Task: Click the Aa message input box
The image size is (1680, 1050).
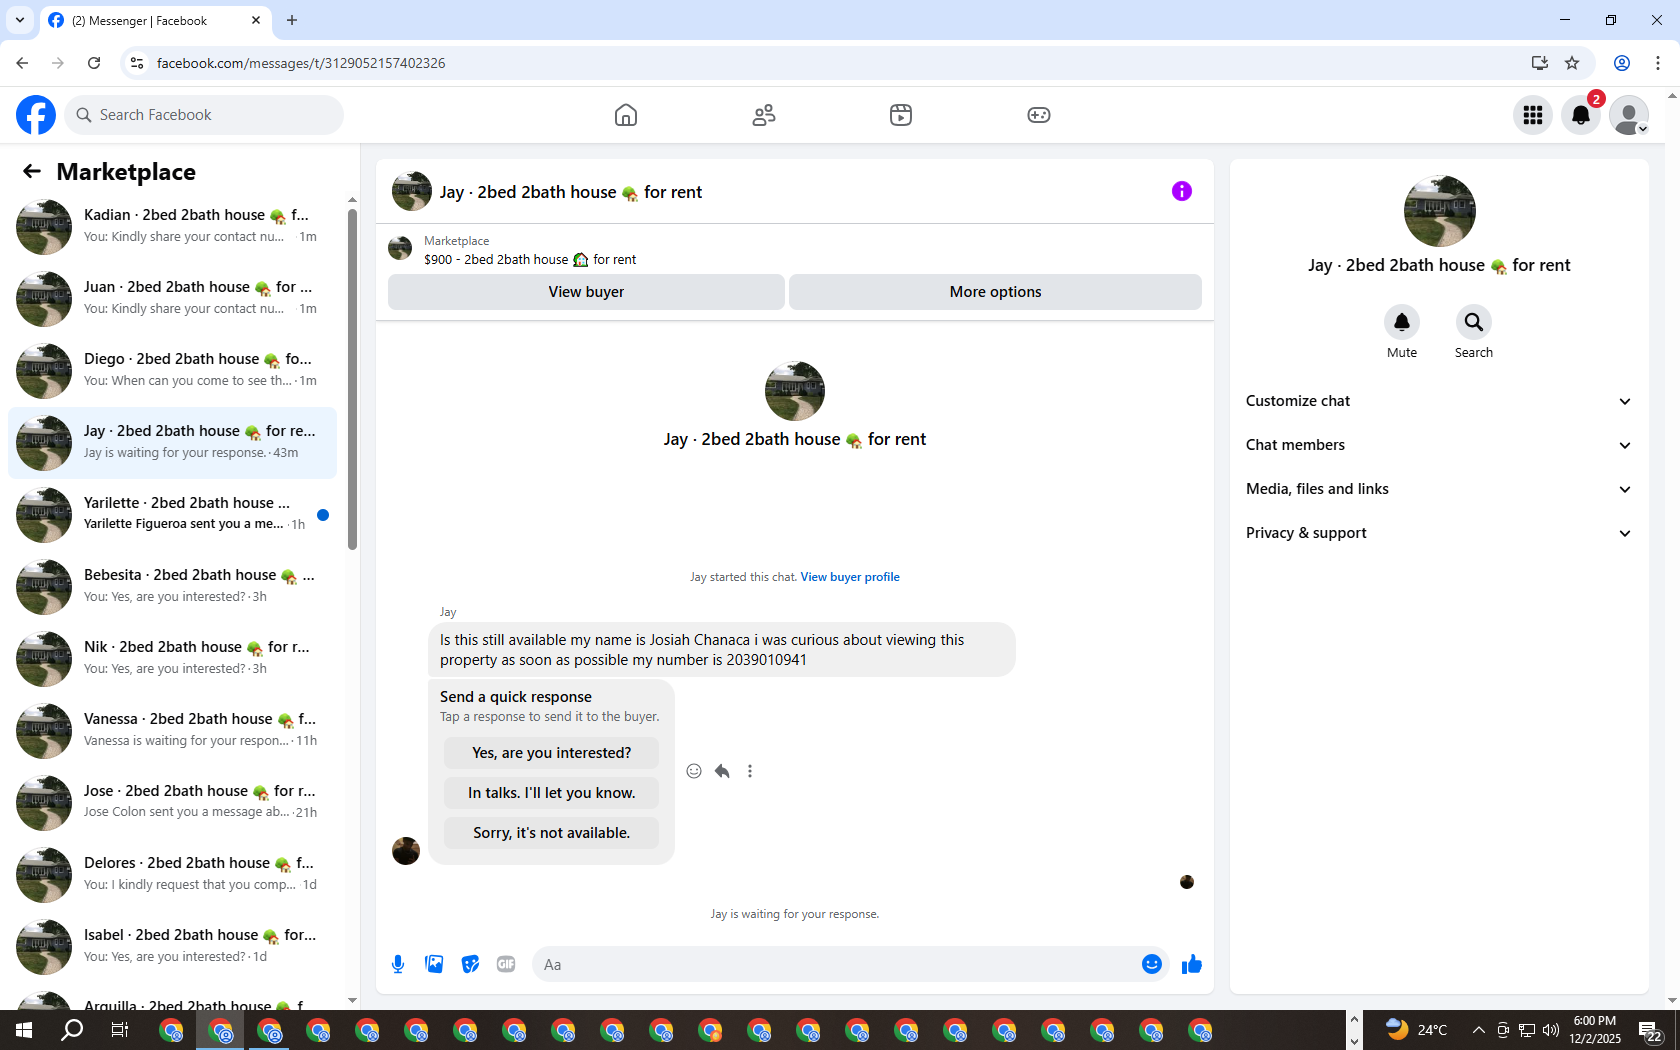Action: (x=835, y=964)
